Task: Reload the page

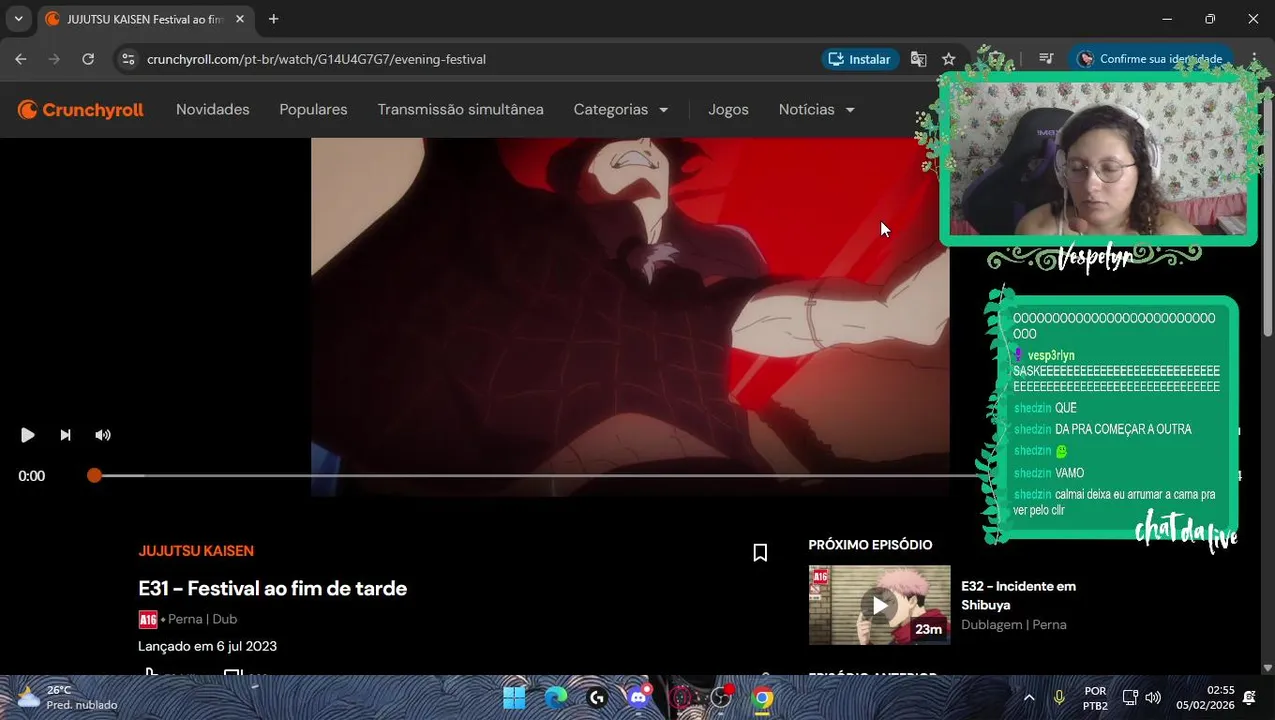Action: click(x=88, y=59)
